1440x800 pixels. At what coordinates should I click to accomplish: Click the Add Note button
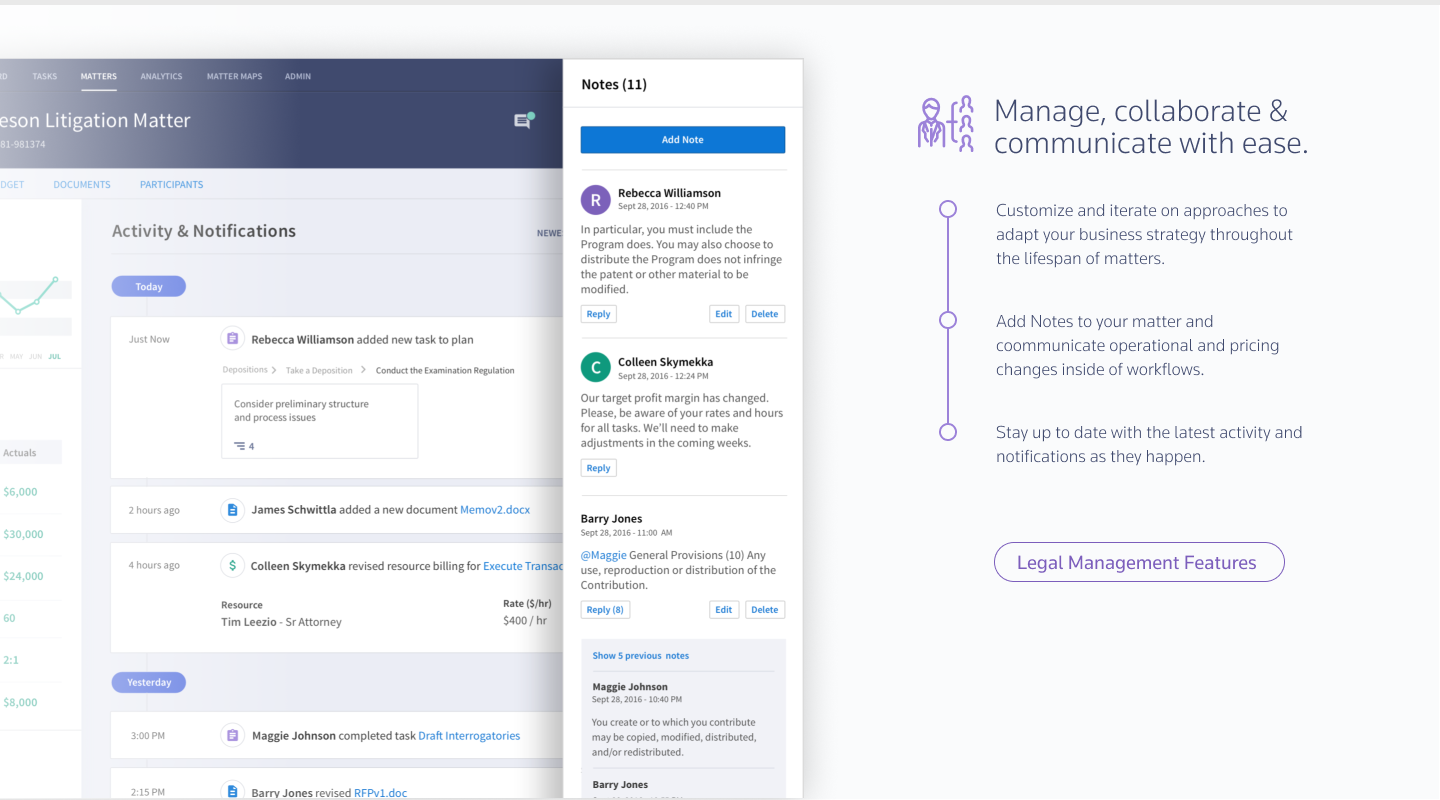click(683, 140)
